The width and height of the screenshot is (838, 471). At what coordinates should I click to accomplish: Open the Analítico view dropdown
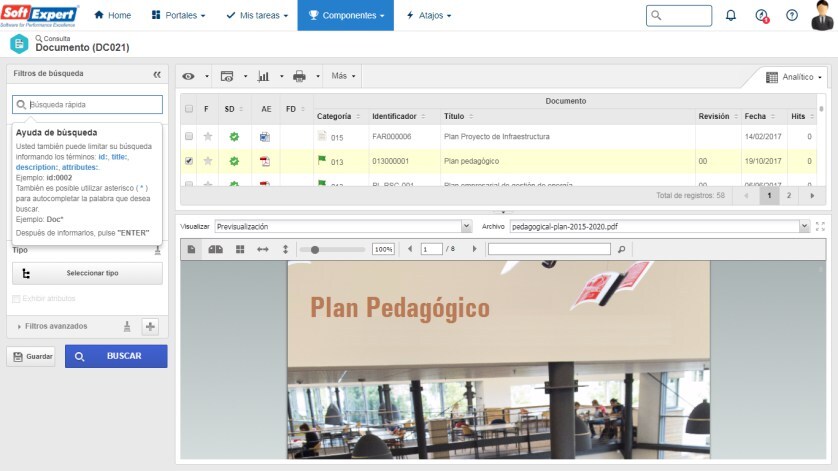point(794,77)
